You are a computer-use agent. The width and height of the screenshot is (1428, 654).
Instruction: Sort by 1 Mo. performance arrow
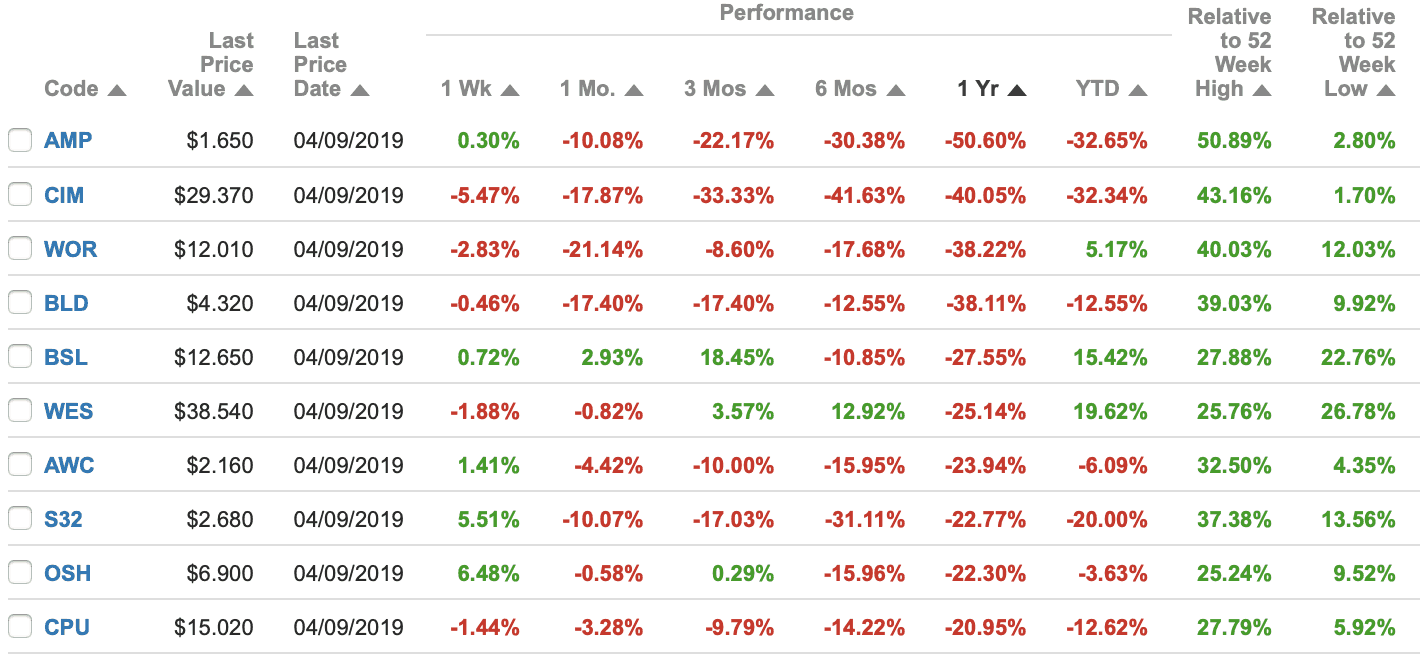click(633, 90)
